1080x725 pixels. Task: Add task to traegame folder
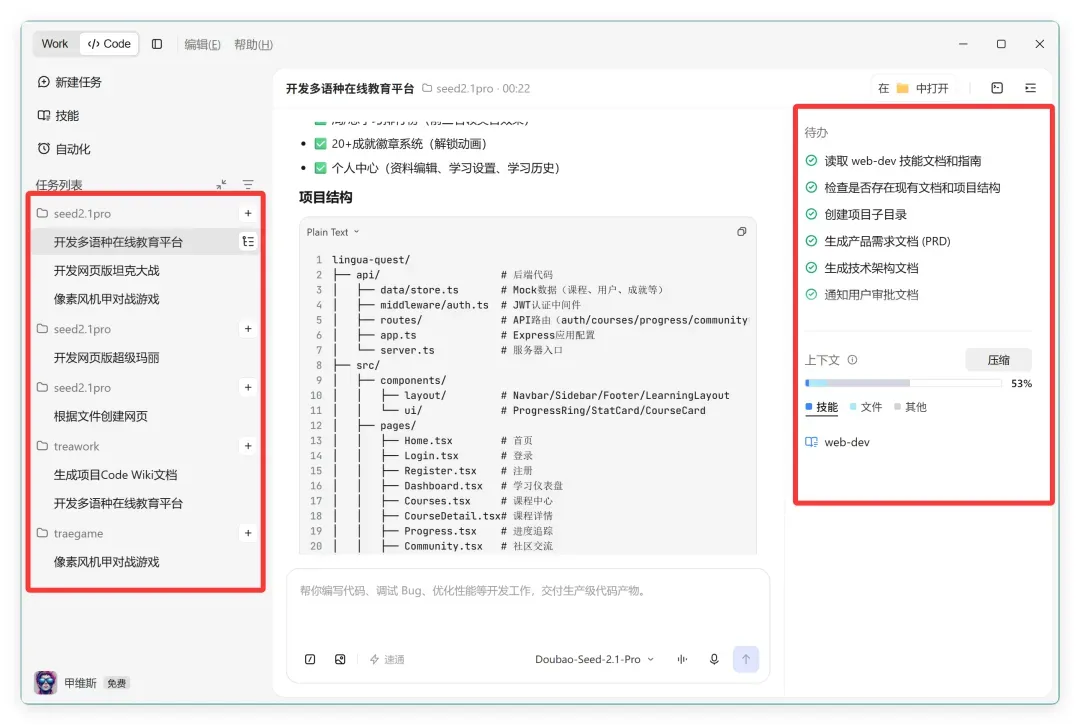pyautogui.click(x=248, y=533)
